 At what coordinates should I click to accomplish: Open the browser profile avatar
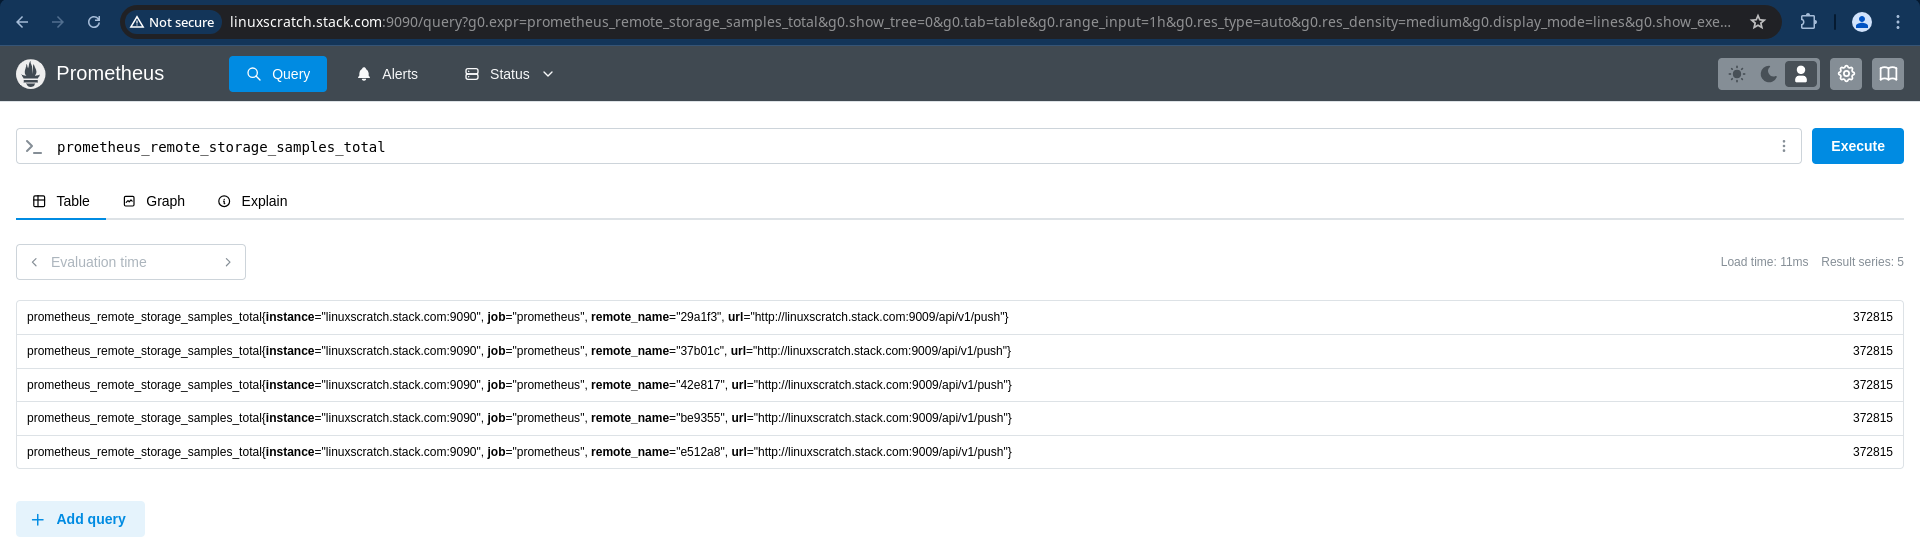(1862, 22)
